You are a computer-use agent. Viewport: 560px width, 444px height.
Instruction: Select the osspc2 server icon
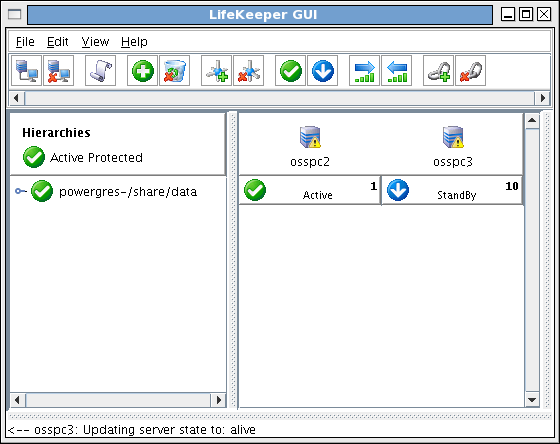(310, 137)
